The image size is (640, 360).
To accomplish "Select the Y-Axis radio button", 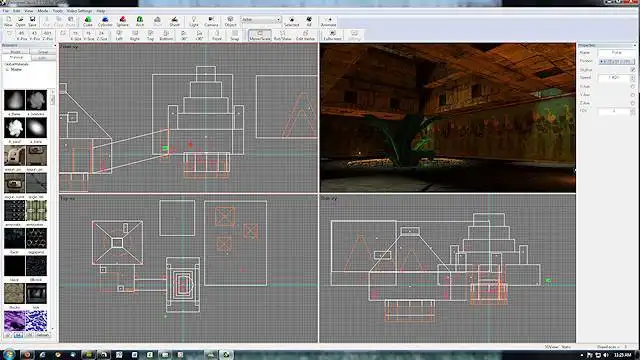I will click(x=633, y=95).
